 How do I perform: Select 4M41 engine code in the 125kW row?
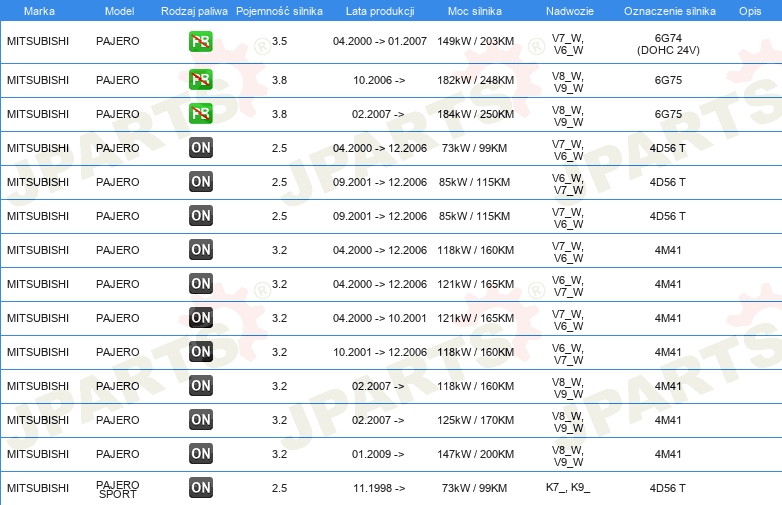[668, 420]
